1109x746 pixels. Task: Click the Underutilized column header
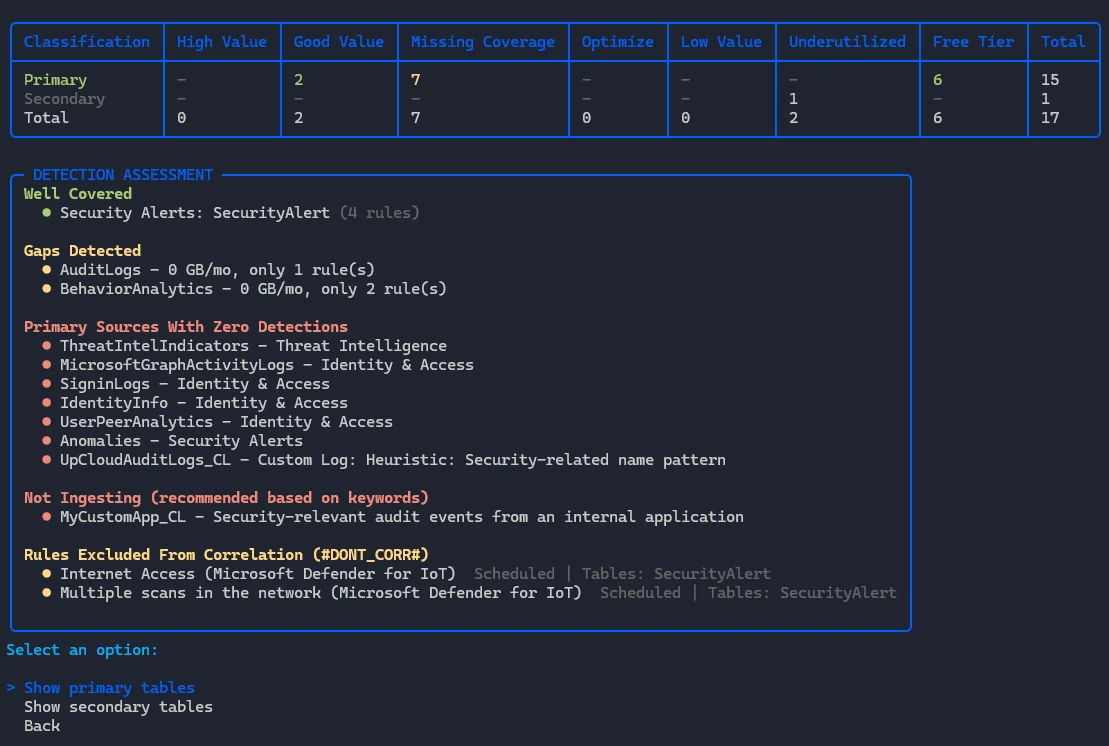847,42
